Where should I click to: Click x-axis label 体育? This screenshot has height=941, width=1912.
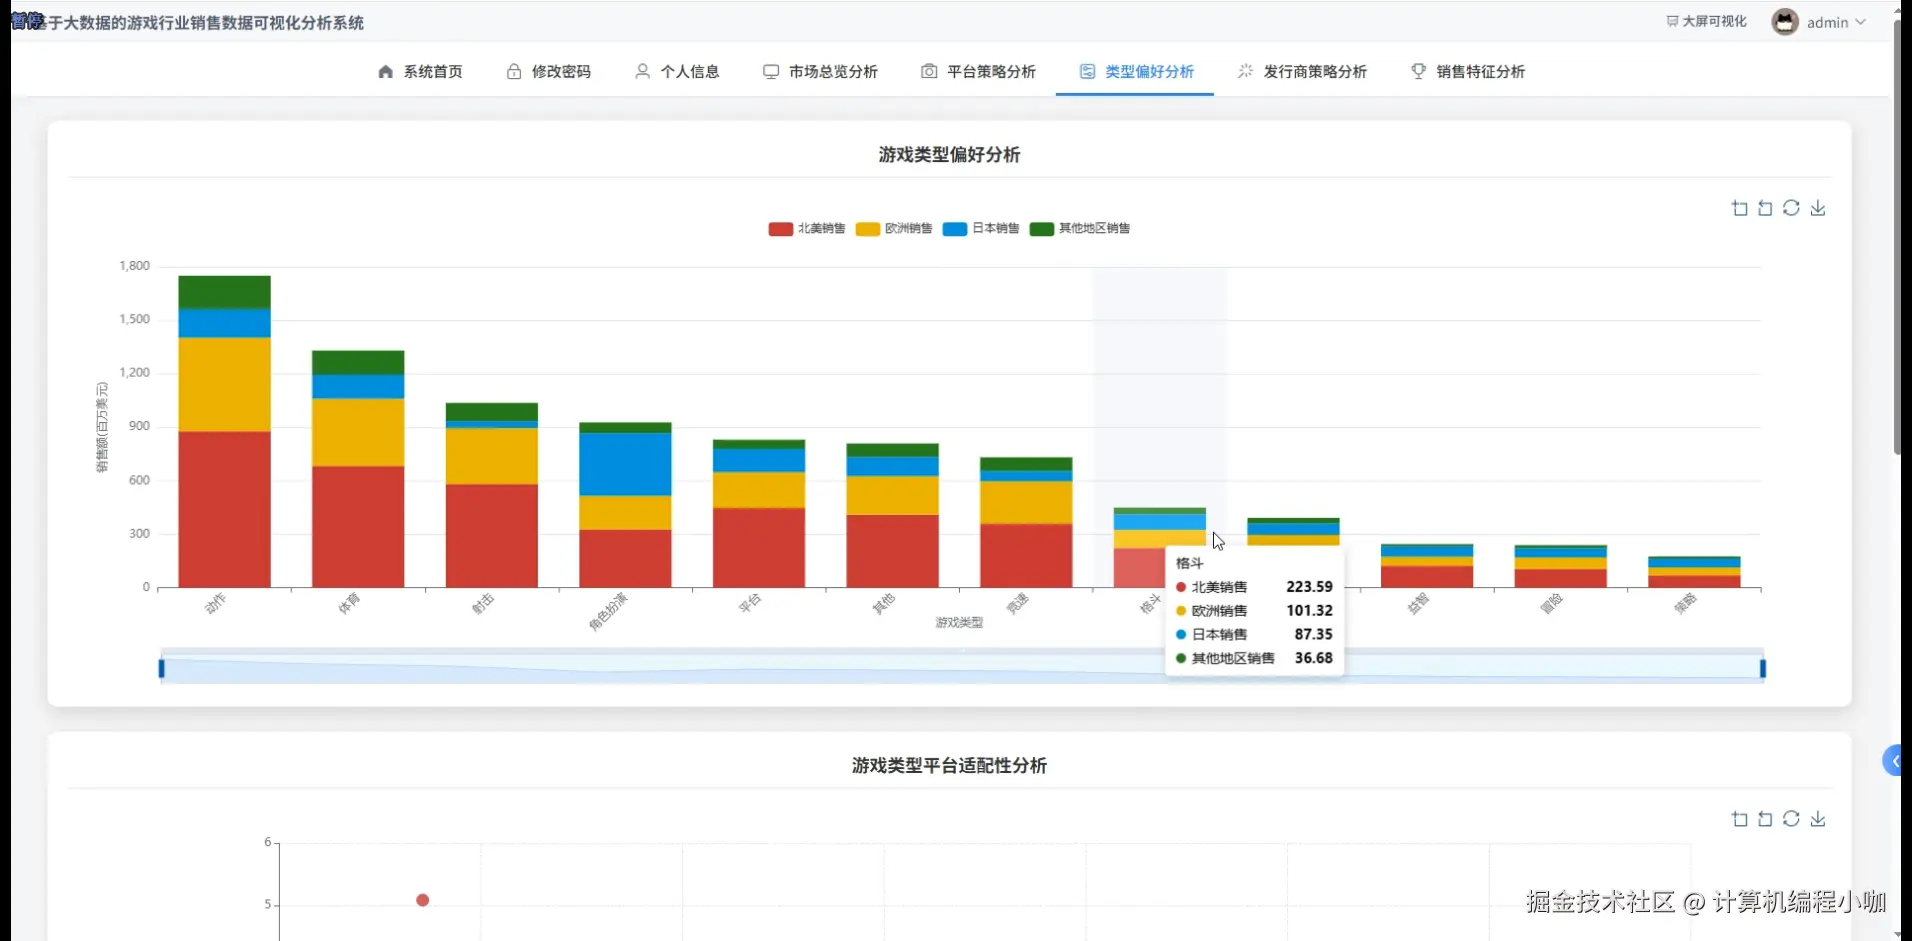click(x=348, y=603)
